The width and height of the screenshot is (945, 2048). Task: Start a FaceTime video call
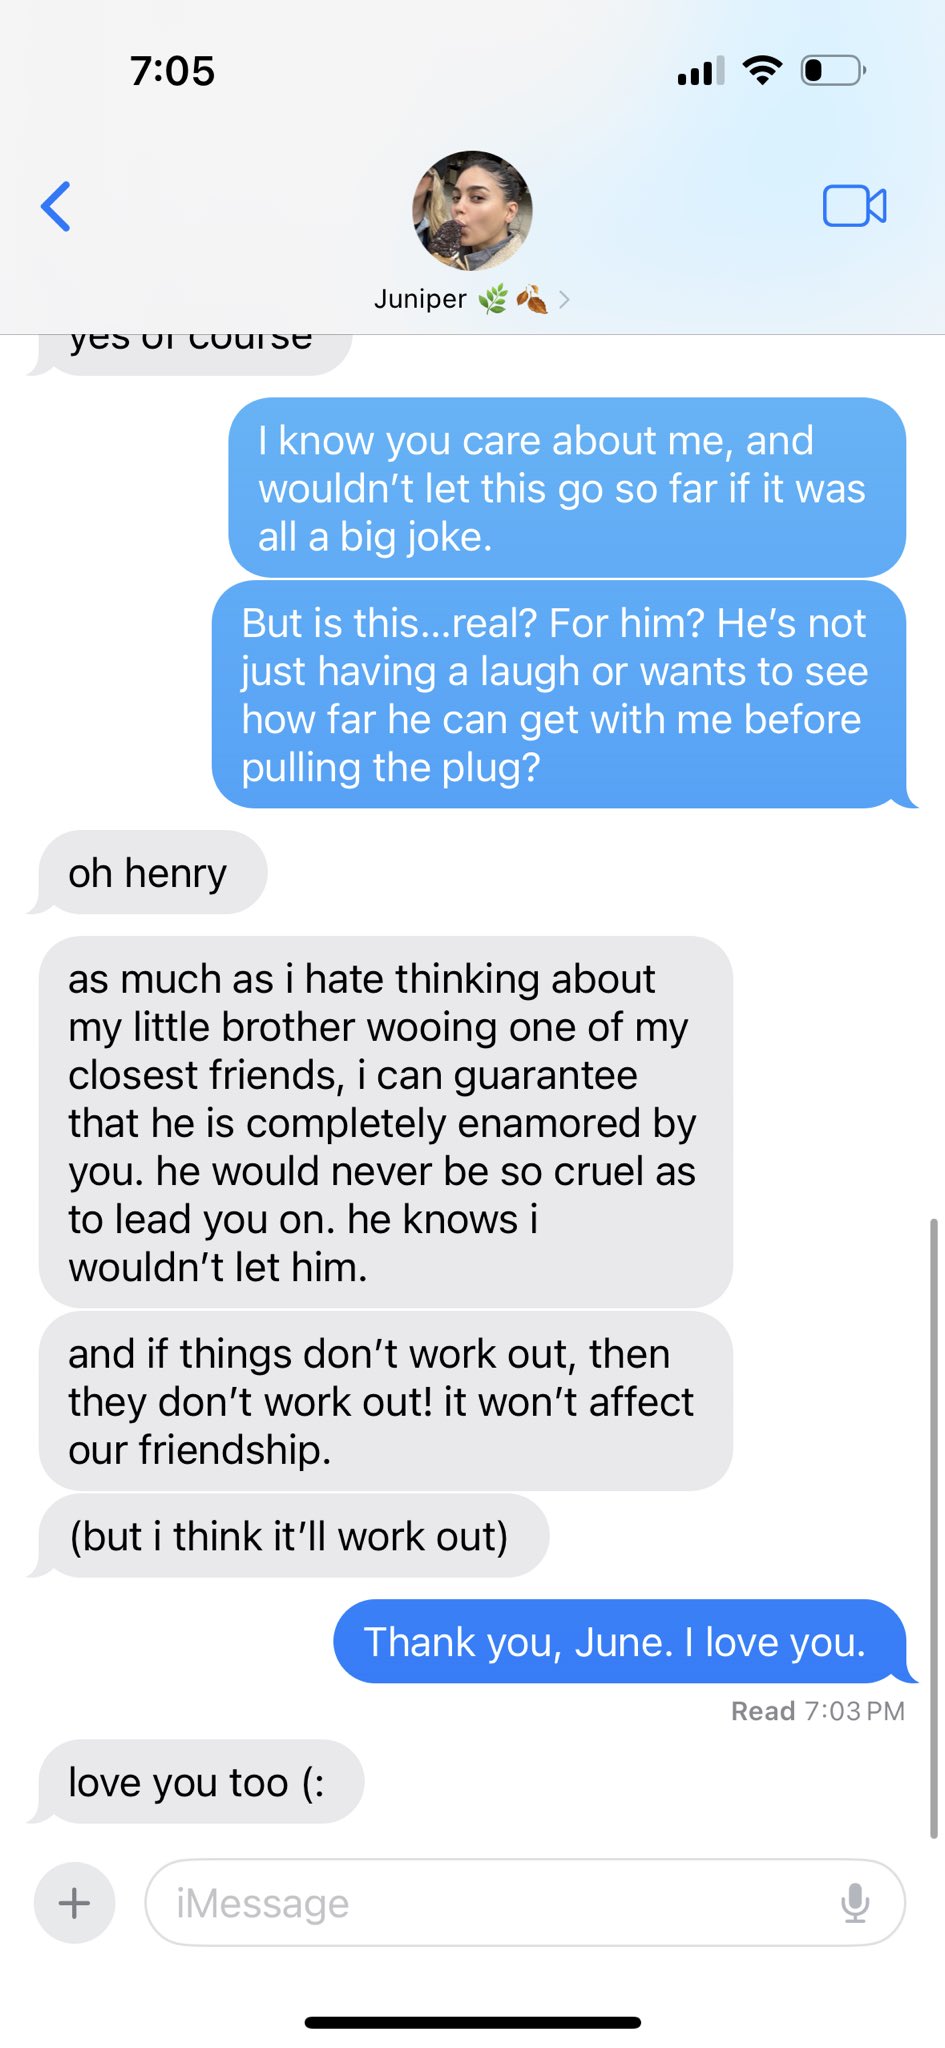(854, 206)
